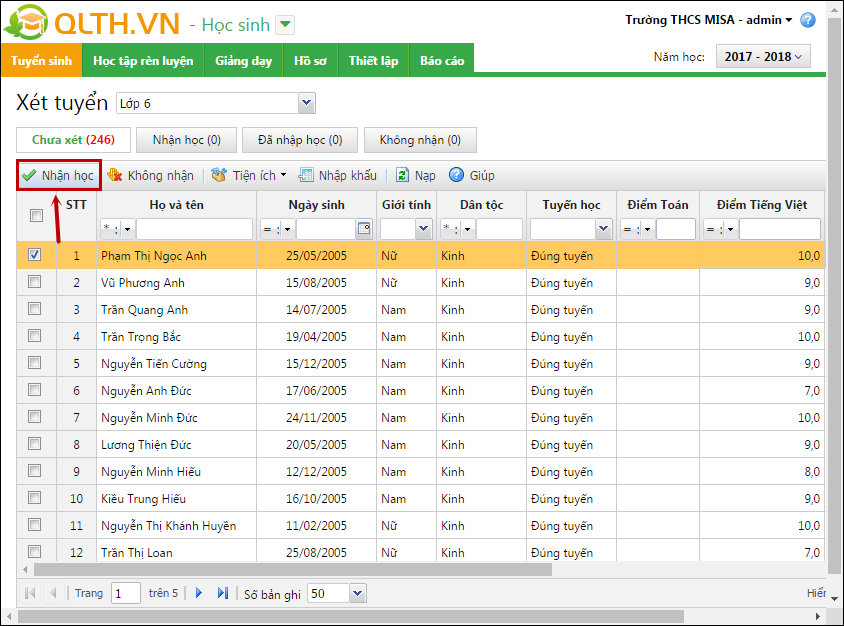Screen dimensions: 844x626
Task: Tick the checkbox for Trần Trọng Bắc
Action: click(x=34, y=336)
